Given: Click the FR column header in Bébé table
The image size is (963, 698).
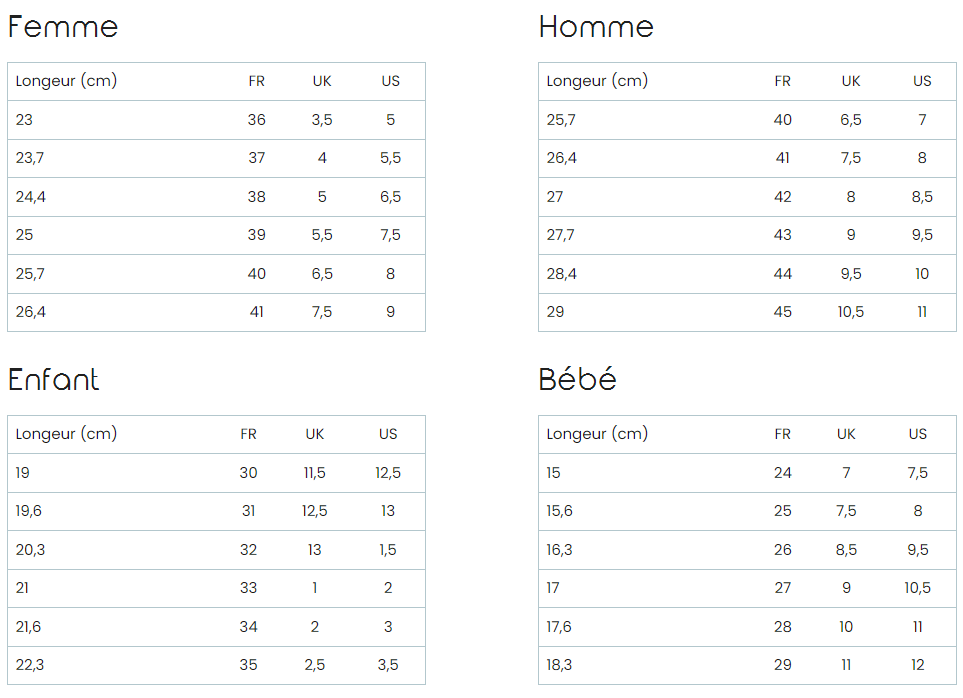Looking at the screenshot, I should point(782,434).
